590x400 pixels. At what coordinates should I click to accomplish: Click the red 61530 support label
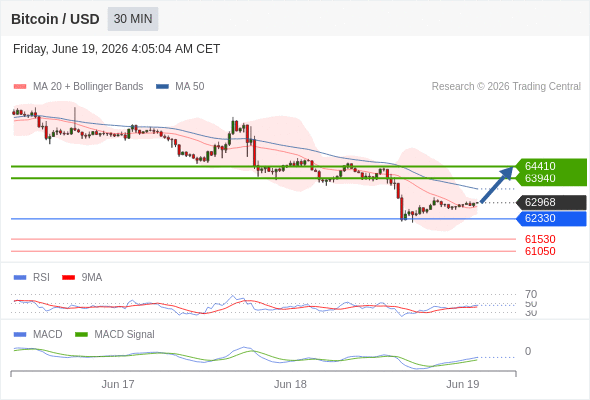[540, 239]
